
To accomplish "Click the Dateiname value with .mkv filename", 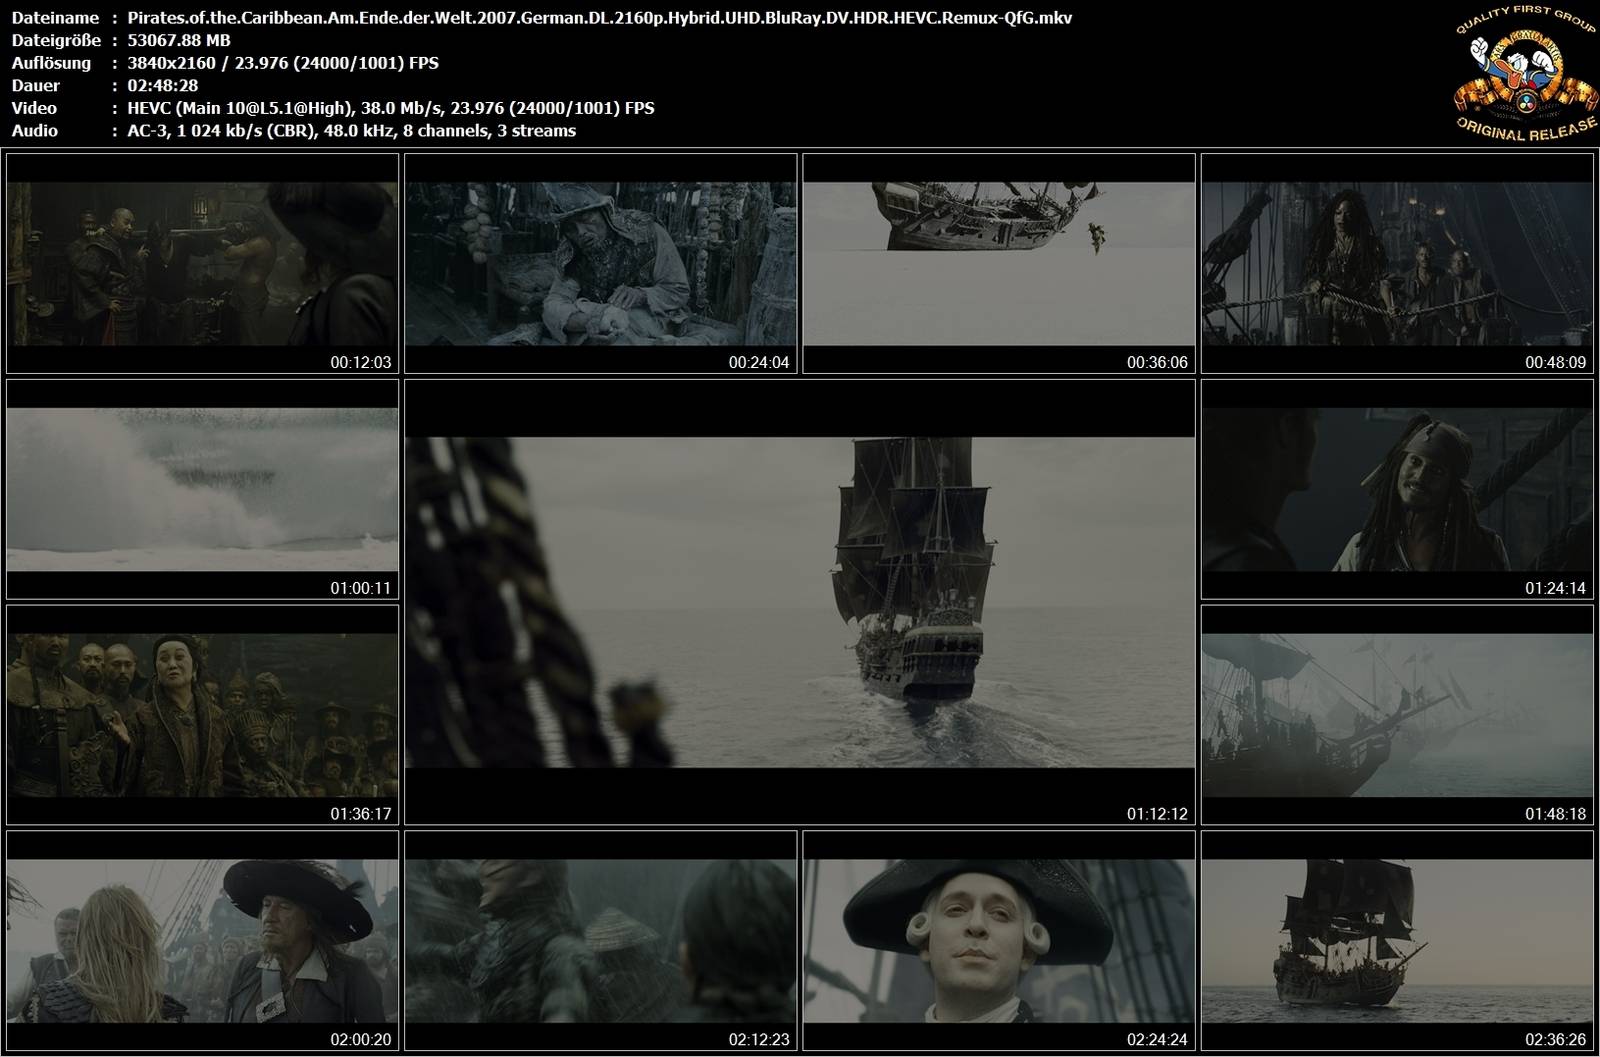I will [x=600, y=18].
